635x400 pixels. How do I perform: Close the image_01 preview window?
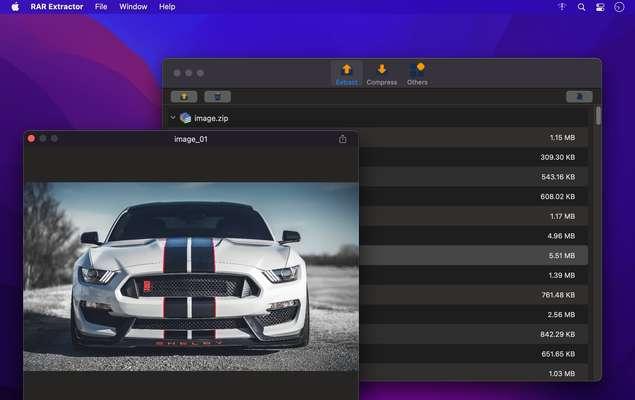(31, 138)
